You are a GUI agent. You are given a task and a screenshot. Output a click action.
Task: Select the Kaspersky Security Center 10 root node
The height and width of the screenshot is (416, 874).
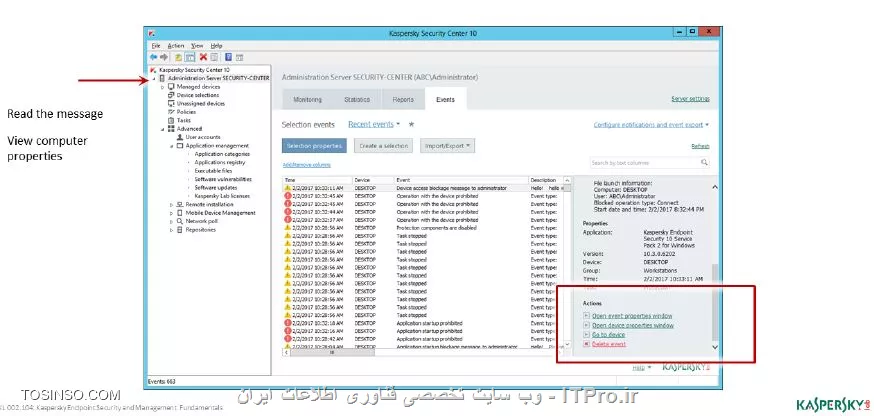pos(194,70)
